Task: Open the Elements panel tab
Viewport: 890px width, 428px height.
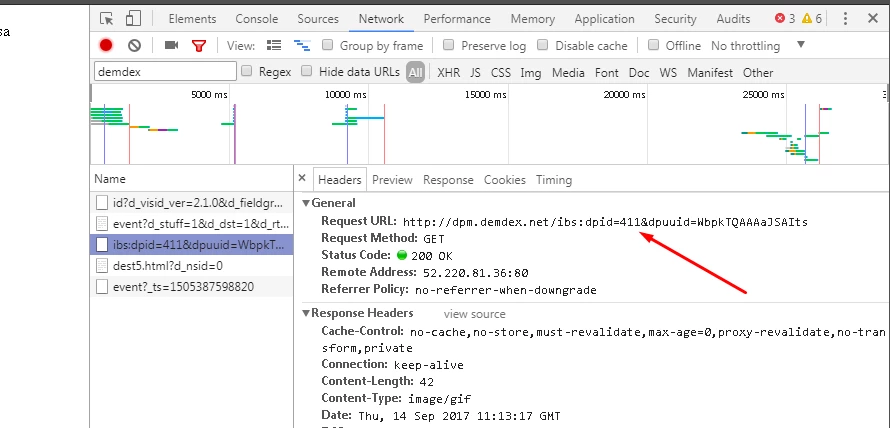Action: coord(192,19)
